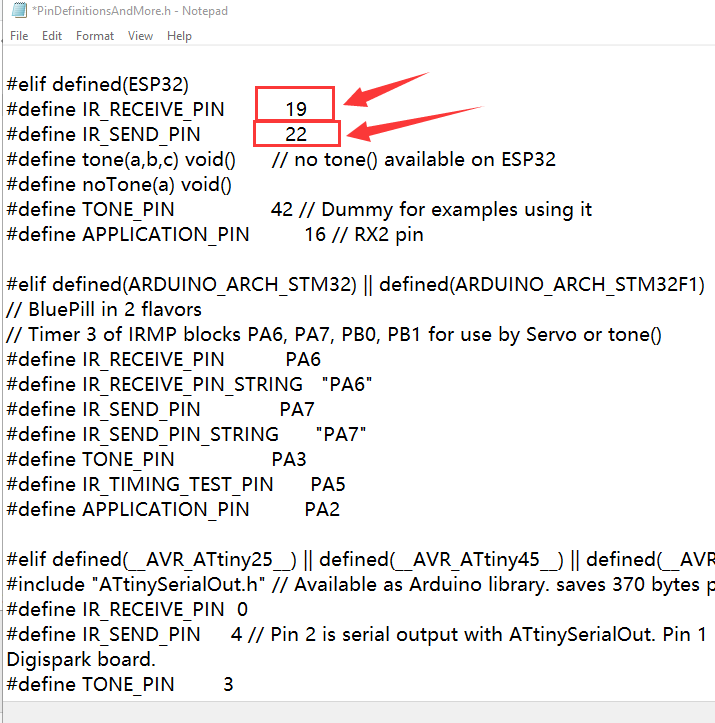Click the horizontal scrollbar at window bottom
Viewport: 715px width, 723px height.
coord(357,712)
